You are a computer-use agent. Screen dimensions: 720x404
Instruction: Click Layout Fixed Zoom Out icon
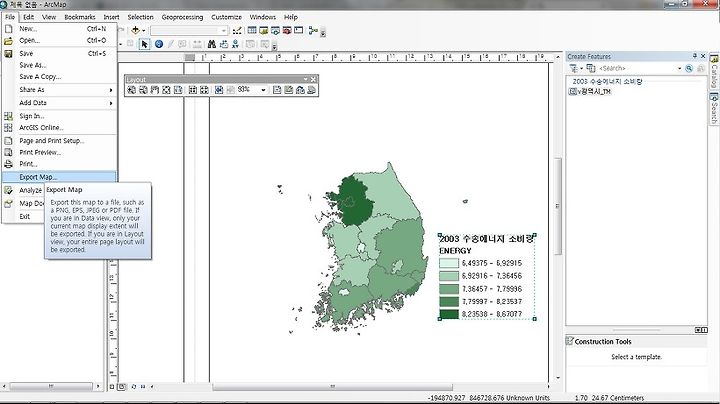[x=204, y=90]
